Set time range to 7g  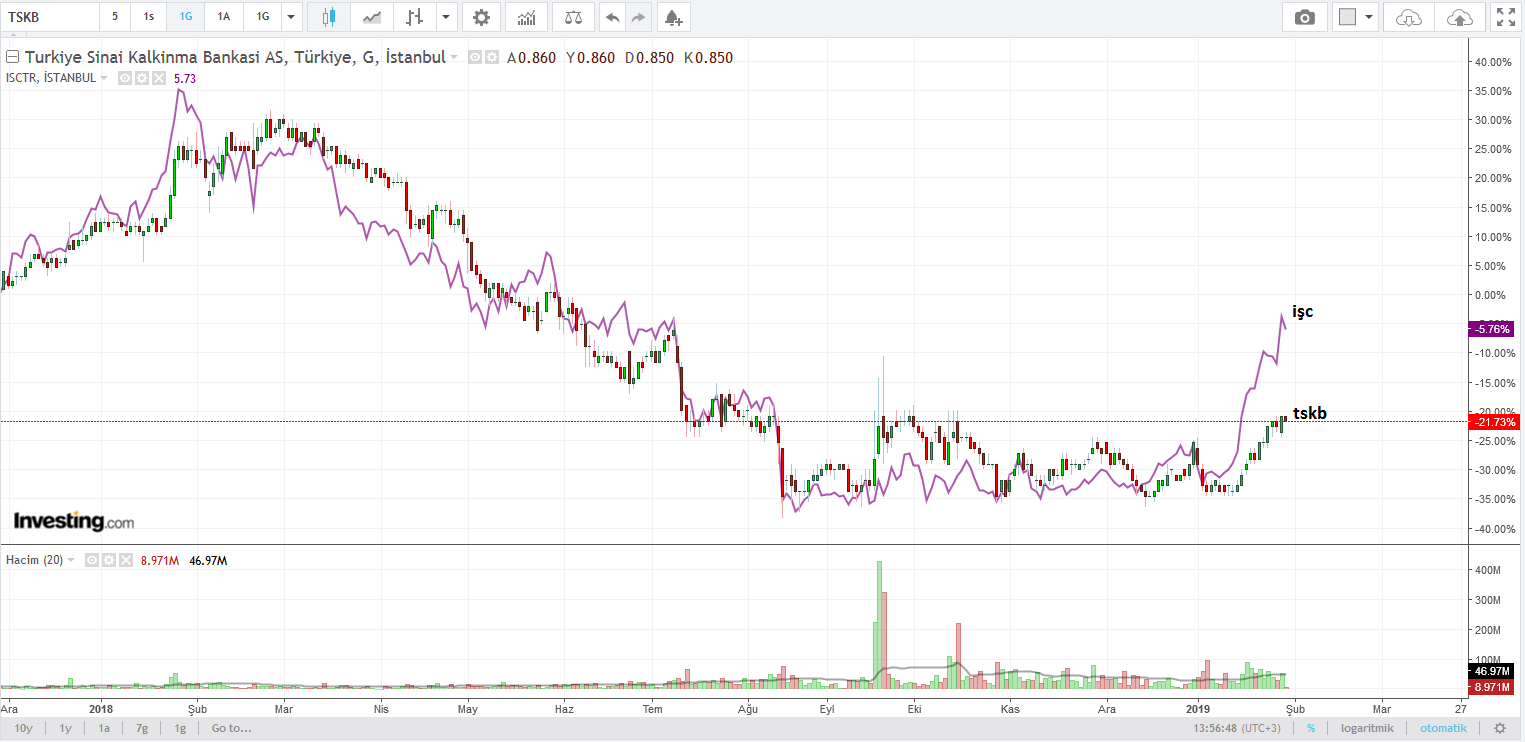coord(142,728)
